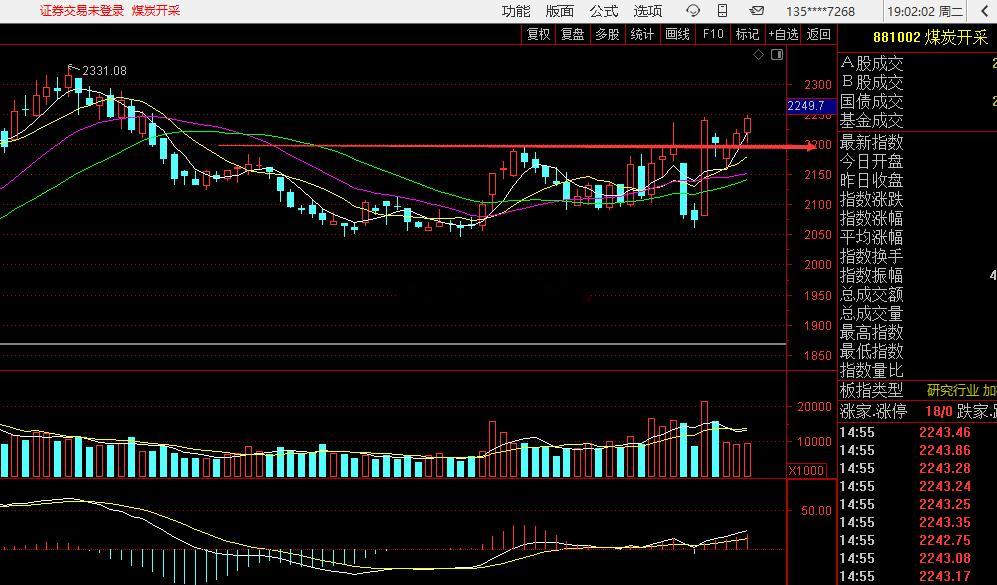997x585 pixels.
Task: Open F10 company info
Action: [x=713, y=34]
